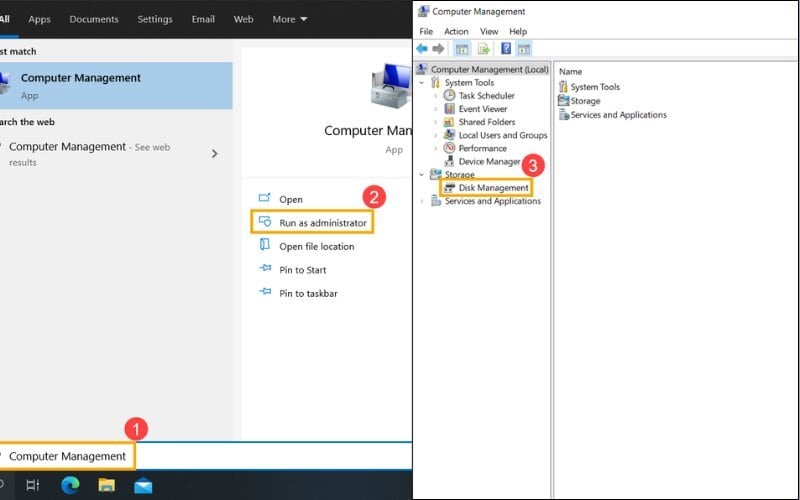Click the Device Manager label in tree
Image resolution: width=800 pixels, height=500 pixels.
(489, 161)
